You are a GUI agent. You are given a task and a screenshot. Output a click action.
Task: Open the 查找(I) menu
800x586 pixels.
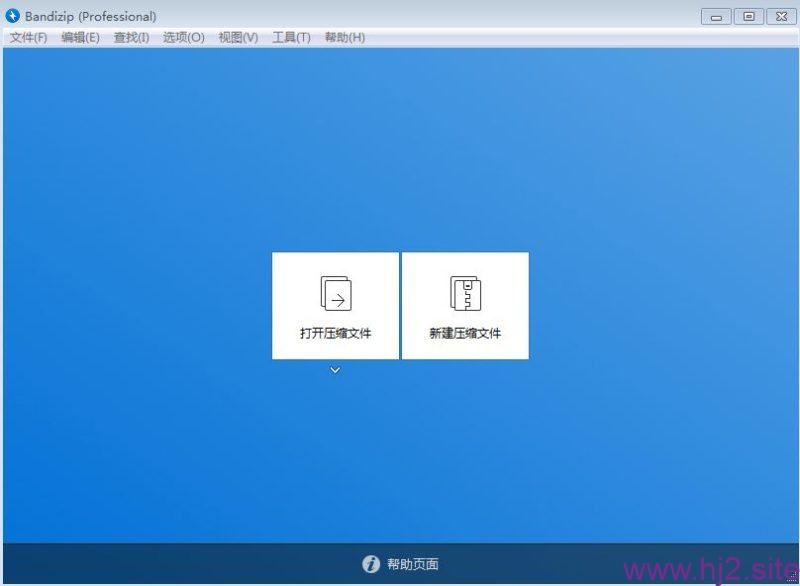132,38
